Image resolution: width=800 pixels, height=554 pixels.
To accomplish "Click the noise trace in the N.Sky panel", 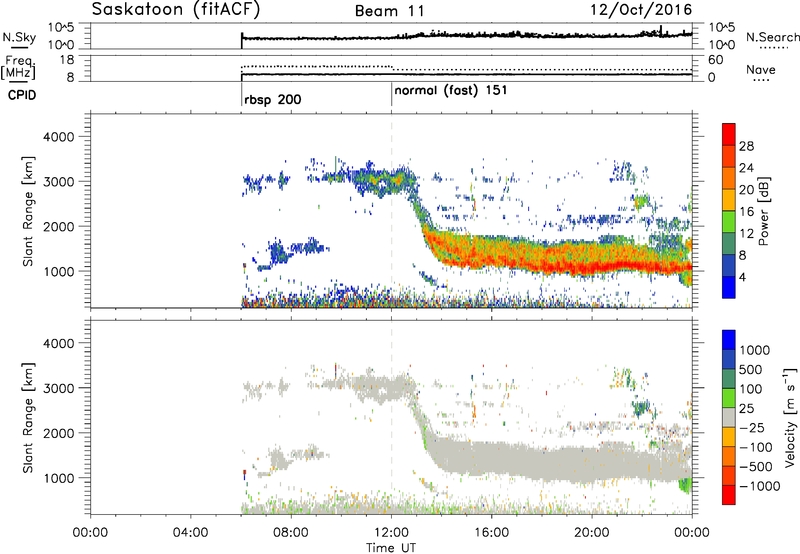I will (x=466, y=36).
